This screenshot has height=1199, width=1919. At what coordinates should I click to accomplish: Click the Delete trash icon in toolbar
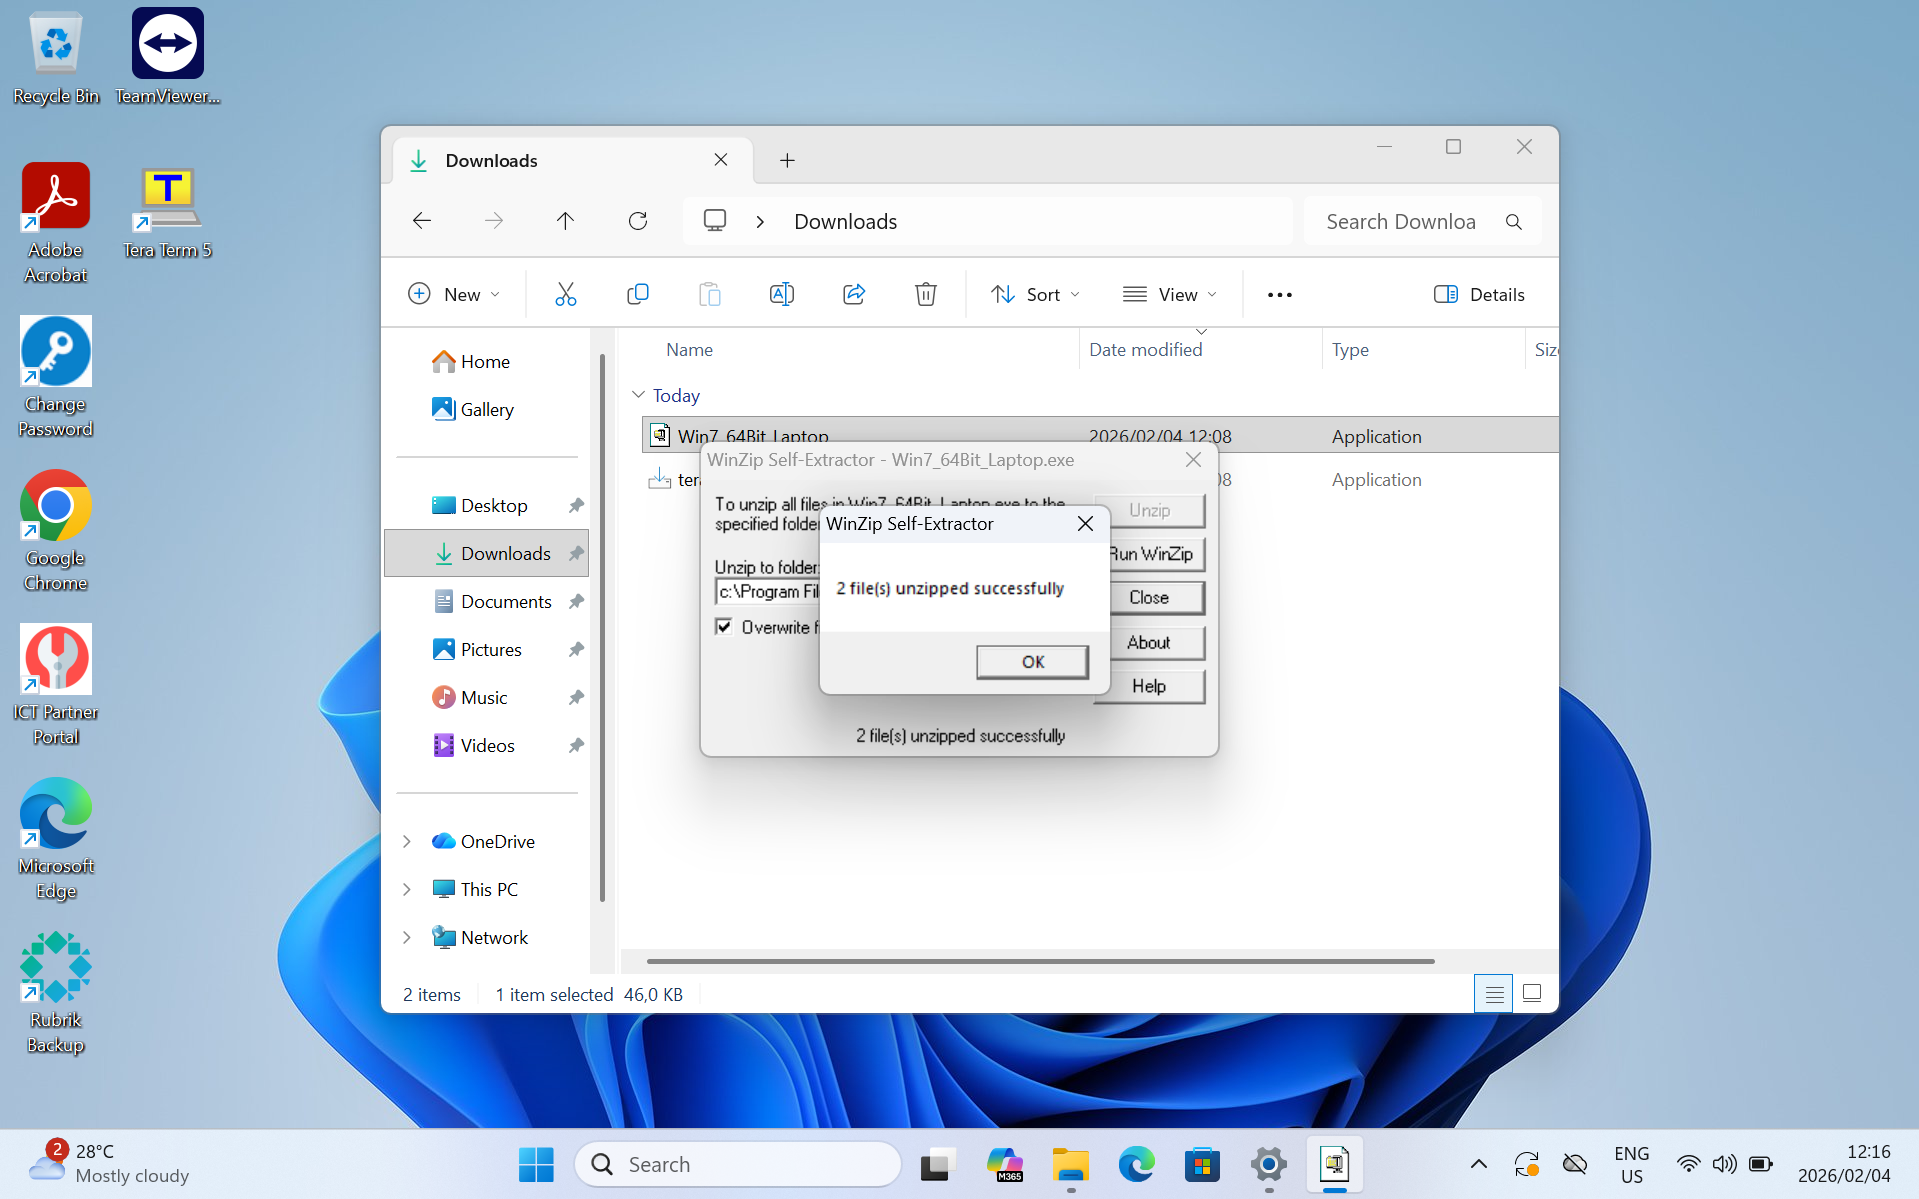(925, 294)
